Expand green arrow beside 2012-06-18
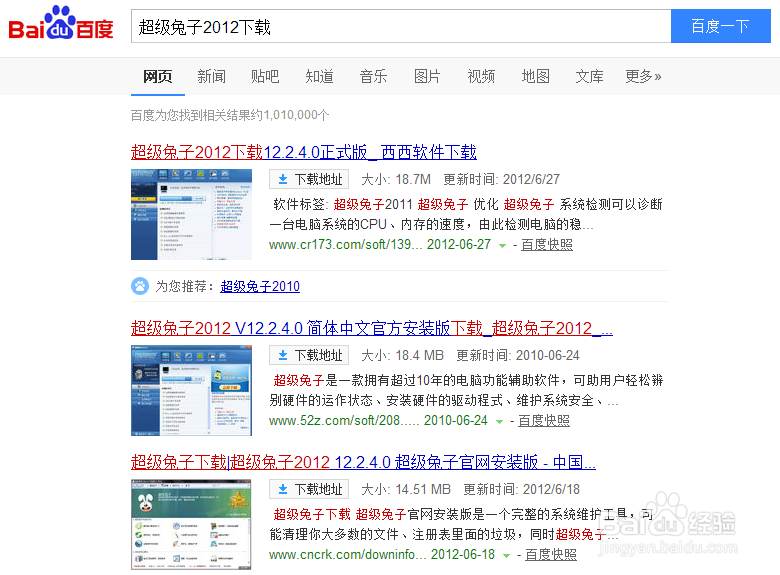 [506, 556]
